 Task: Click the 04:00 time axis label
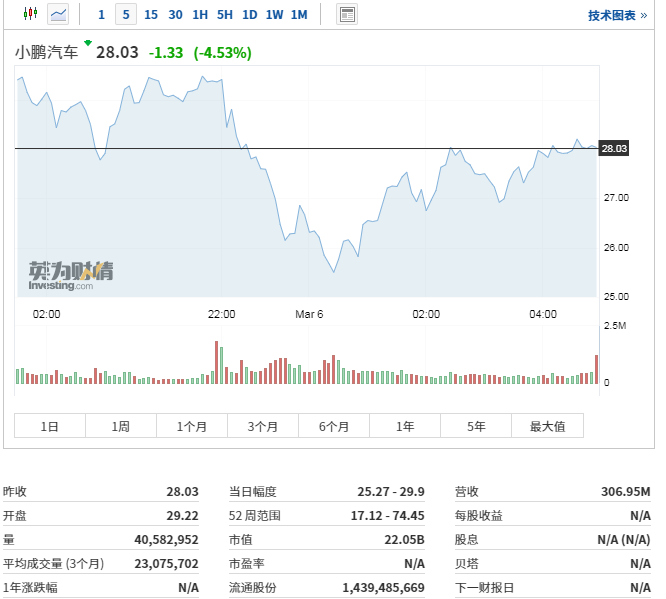(543, 314)
